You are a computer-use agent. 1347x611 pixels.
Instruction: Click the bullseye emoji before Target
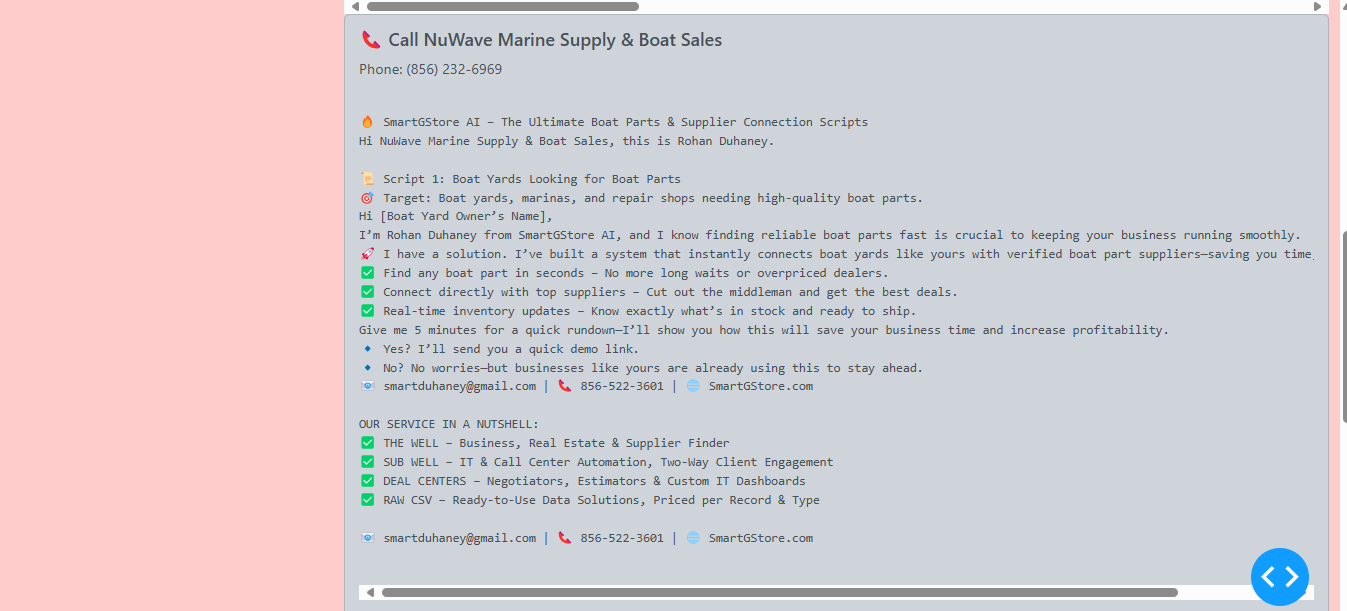(x=367, y=198)
